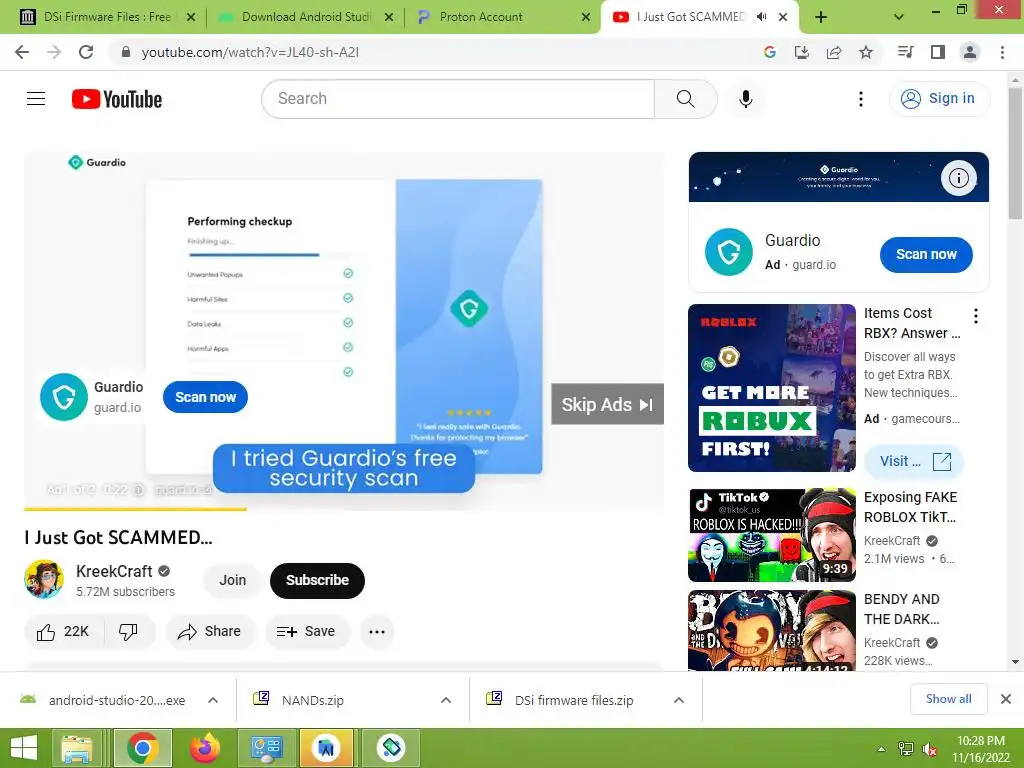Click the address bar URL
This screenshot has width=1024, height=768.
[250, 52]
